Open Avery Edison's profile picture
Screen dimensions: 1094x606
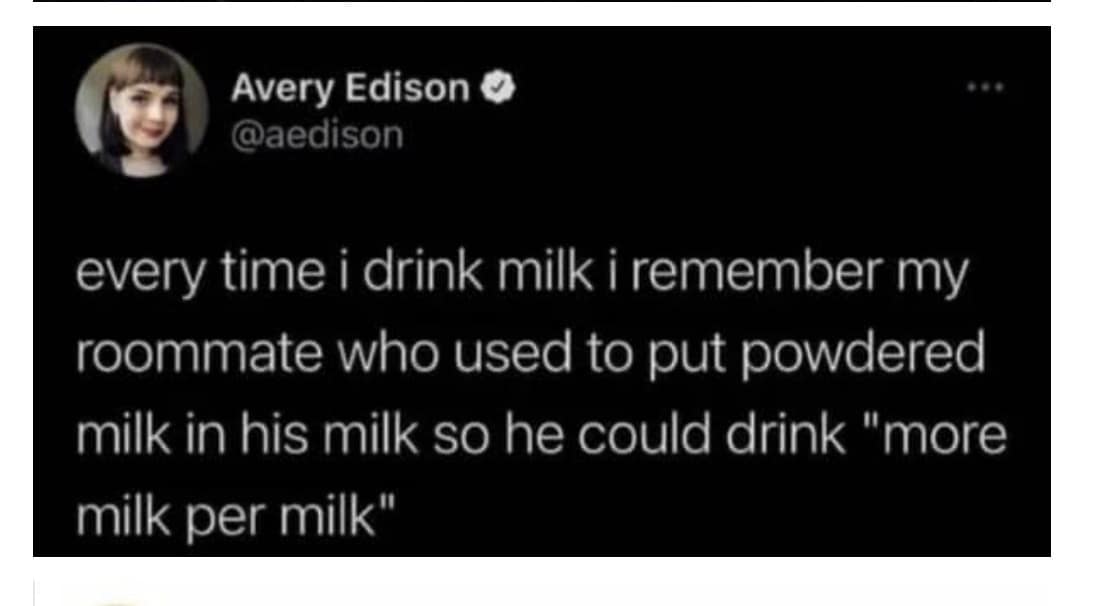click(142, 109)
